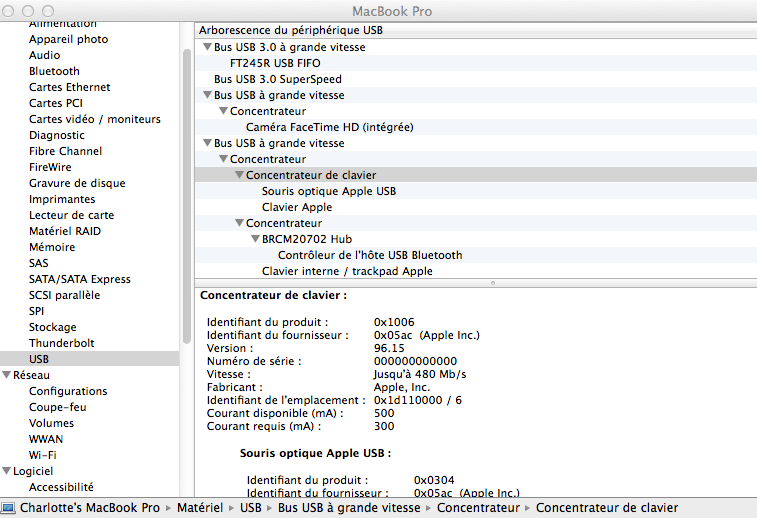Image resolution: width=757 pixels, height=518 pixels.
Task: Choose the Clavier Apple device row
Action: click(297, 207)
